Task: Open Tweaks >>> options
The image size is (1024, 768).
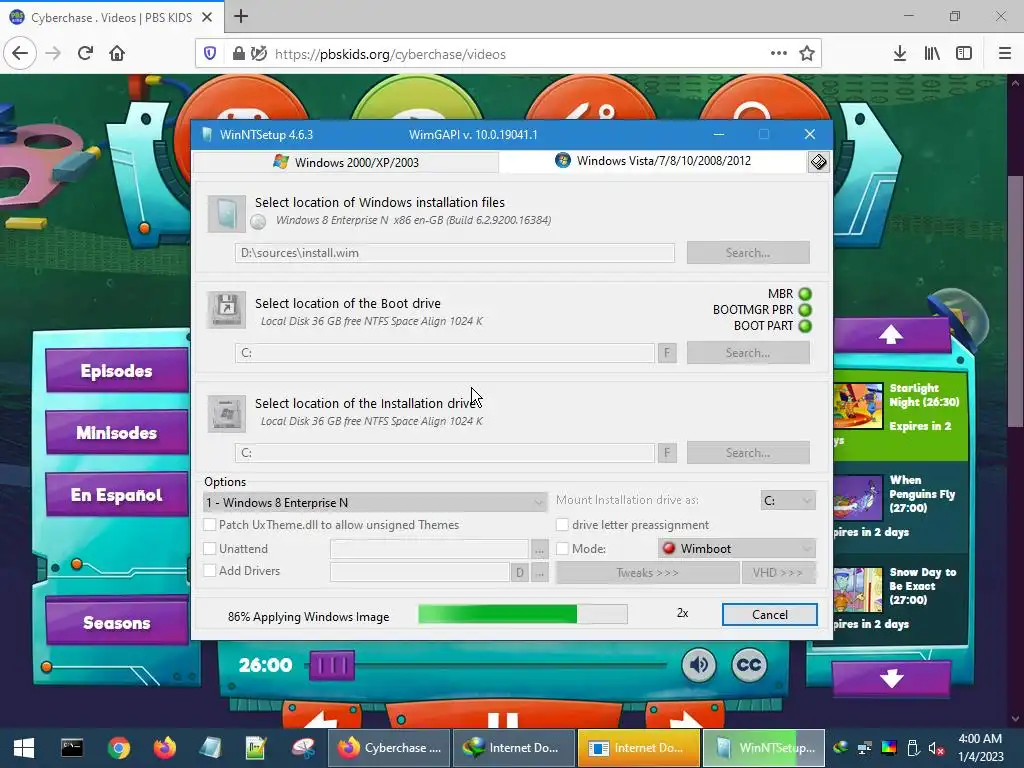Action: (x=647, y=573)
